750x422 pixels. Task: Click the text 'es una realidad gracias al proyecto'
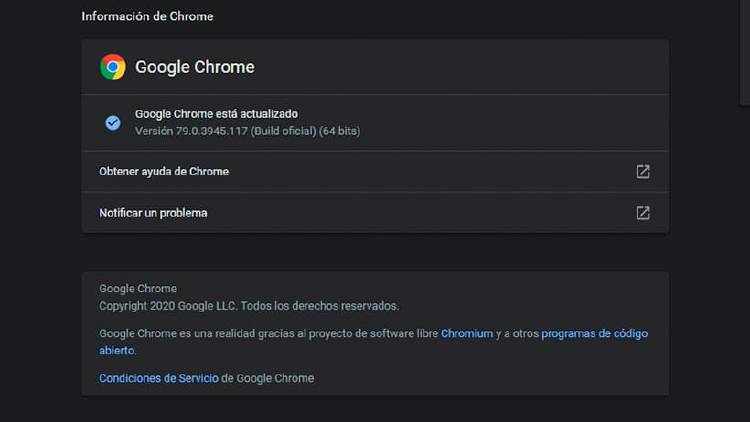click(x=270, y=333)
